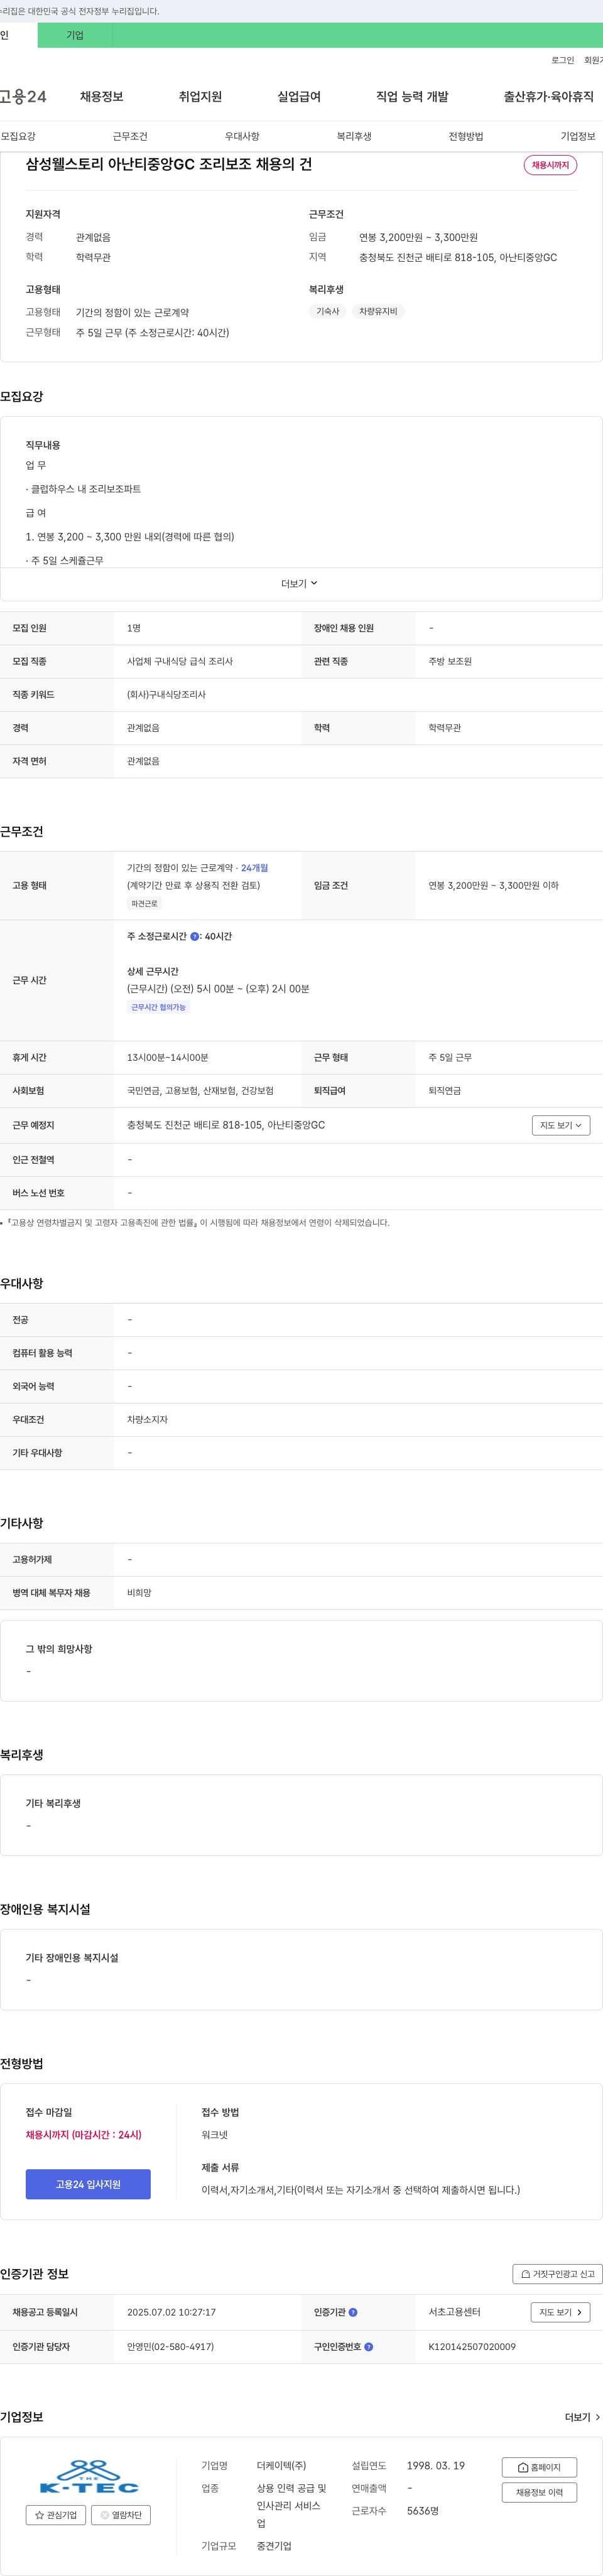This screenshot has width=603, height=2576.
Task: Click the 채용시까지 badge
Action: pos(550,165)
